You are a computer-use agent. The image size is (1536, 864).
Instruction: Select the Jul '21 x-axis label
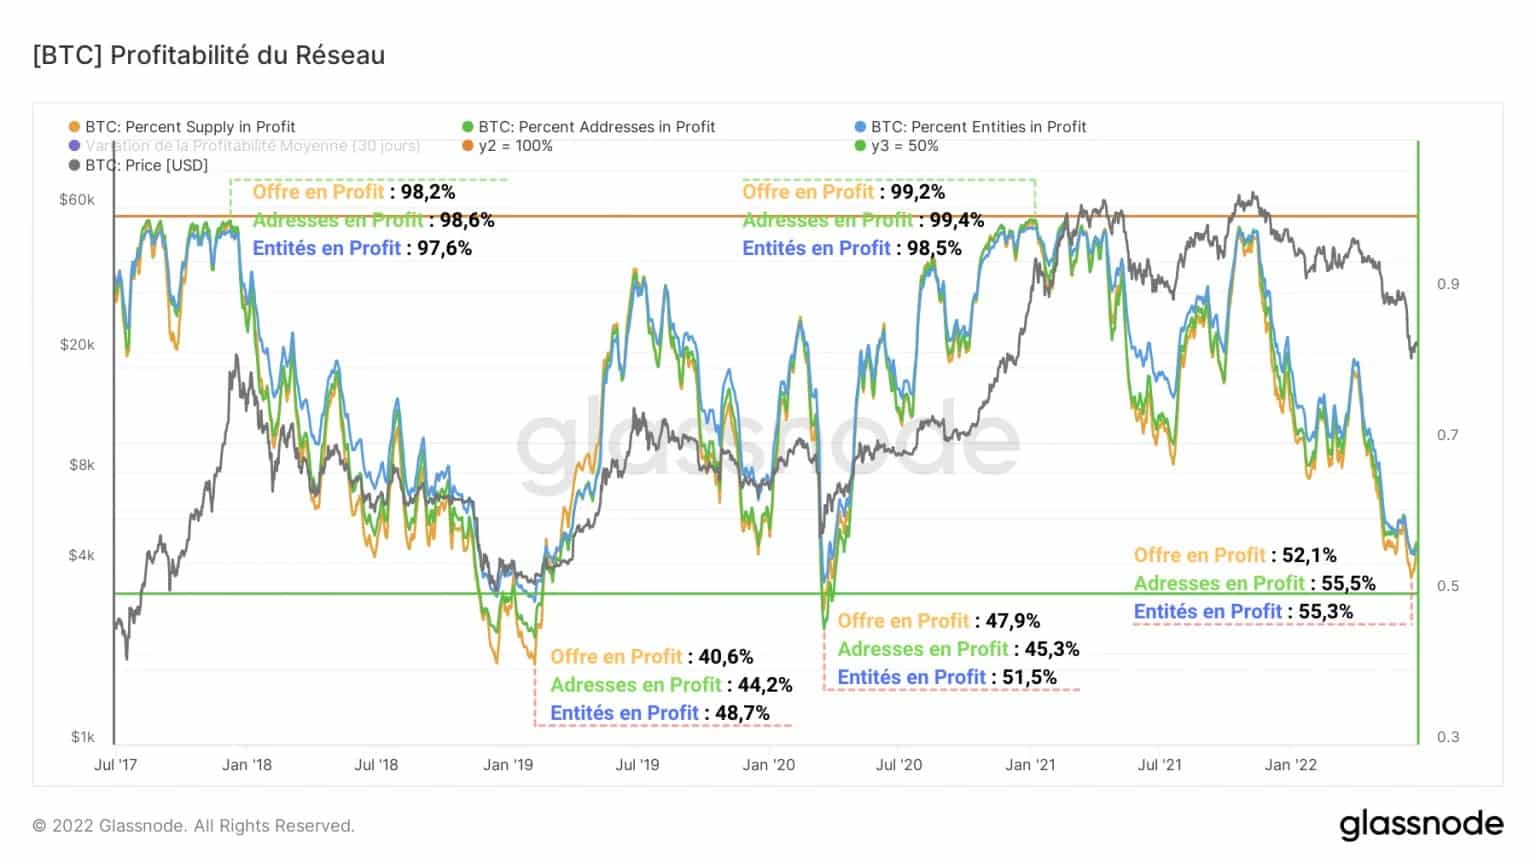tap(1159, 765)
